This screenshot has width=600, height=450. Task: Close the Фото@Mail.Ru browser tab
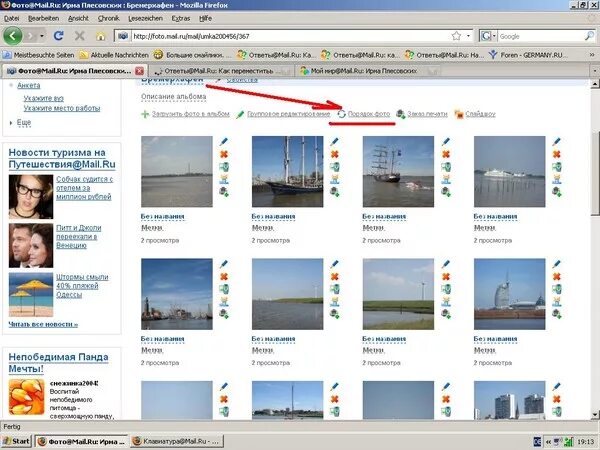click(139, 71)
